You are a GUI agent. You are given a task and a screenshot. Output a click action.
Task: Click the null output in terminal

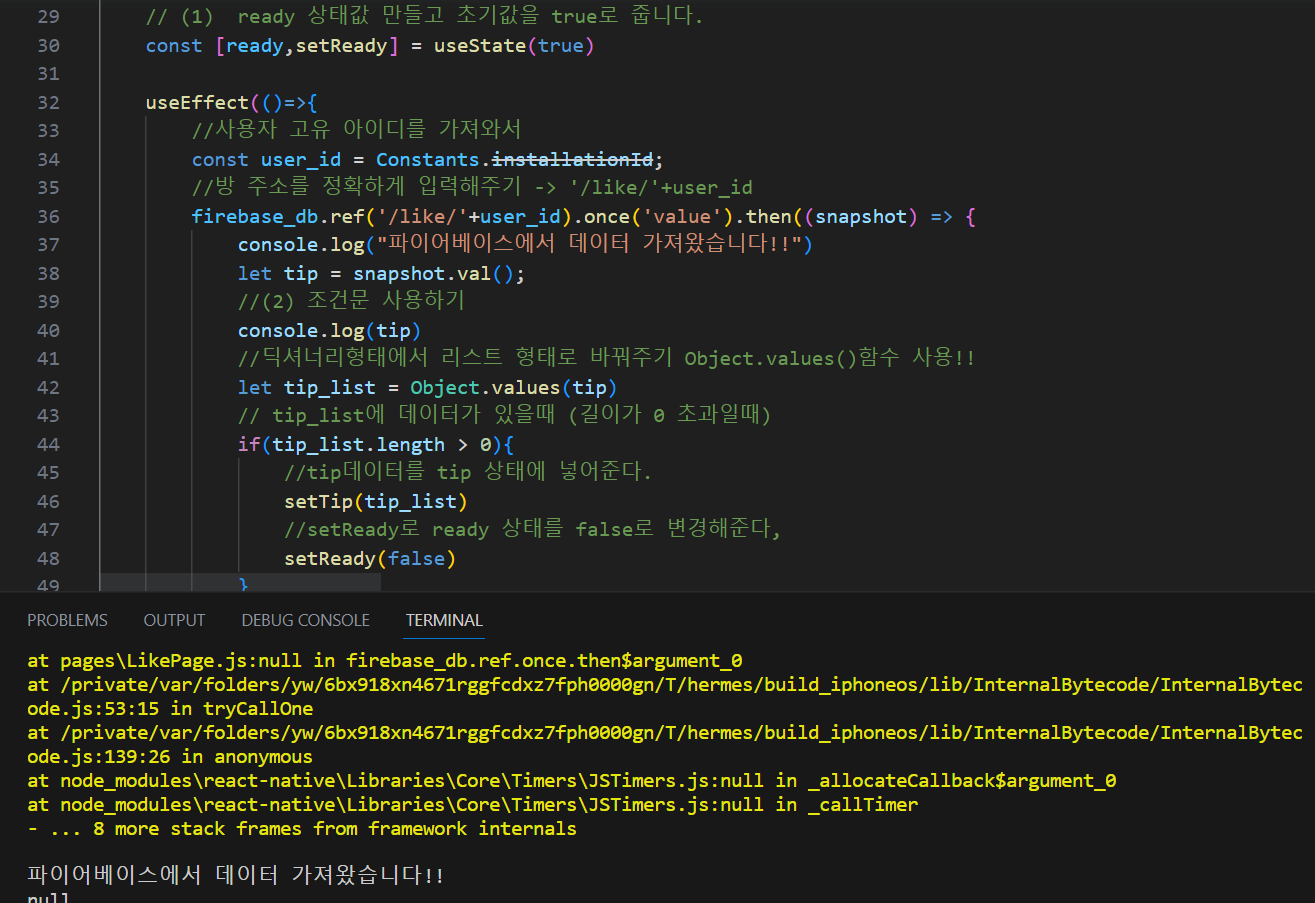(x=48, y=898)
